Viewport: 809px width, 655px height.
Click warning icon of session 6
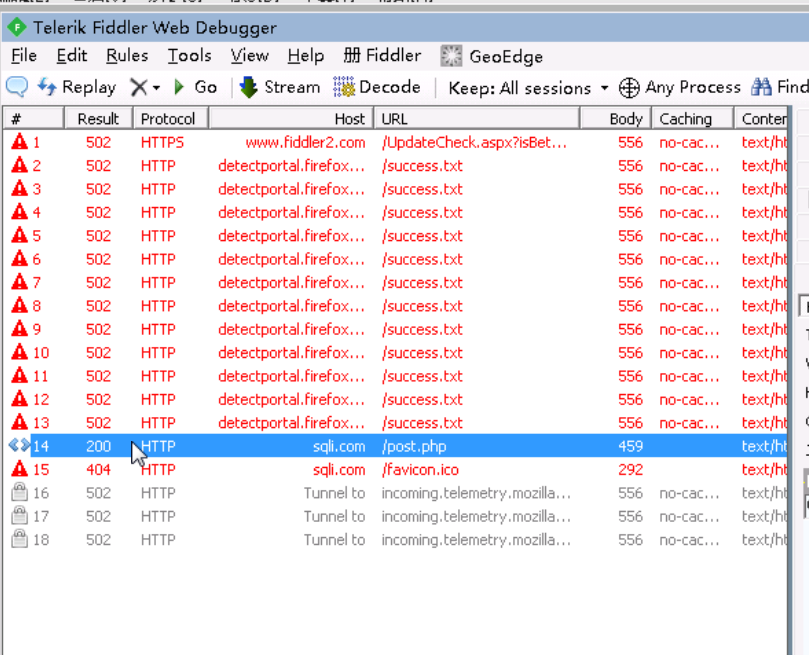(20, 258)
